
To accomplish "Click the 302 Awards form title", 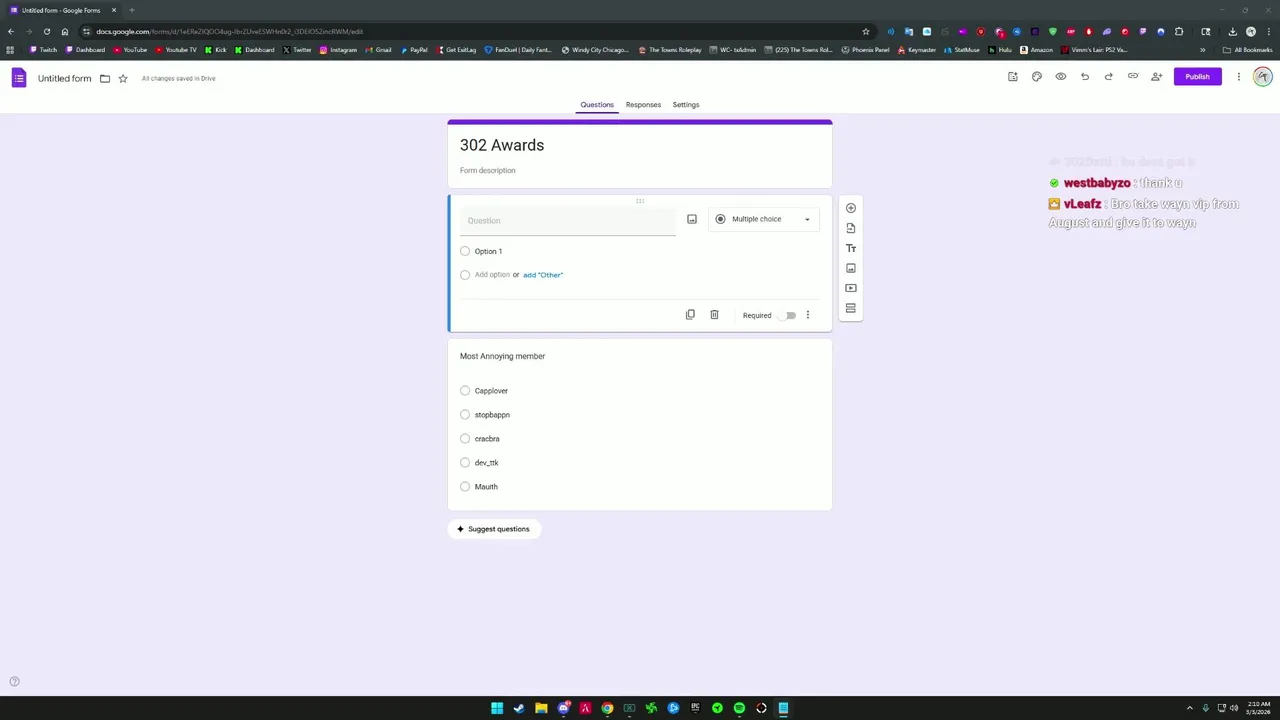I will 502,145.
